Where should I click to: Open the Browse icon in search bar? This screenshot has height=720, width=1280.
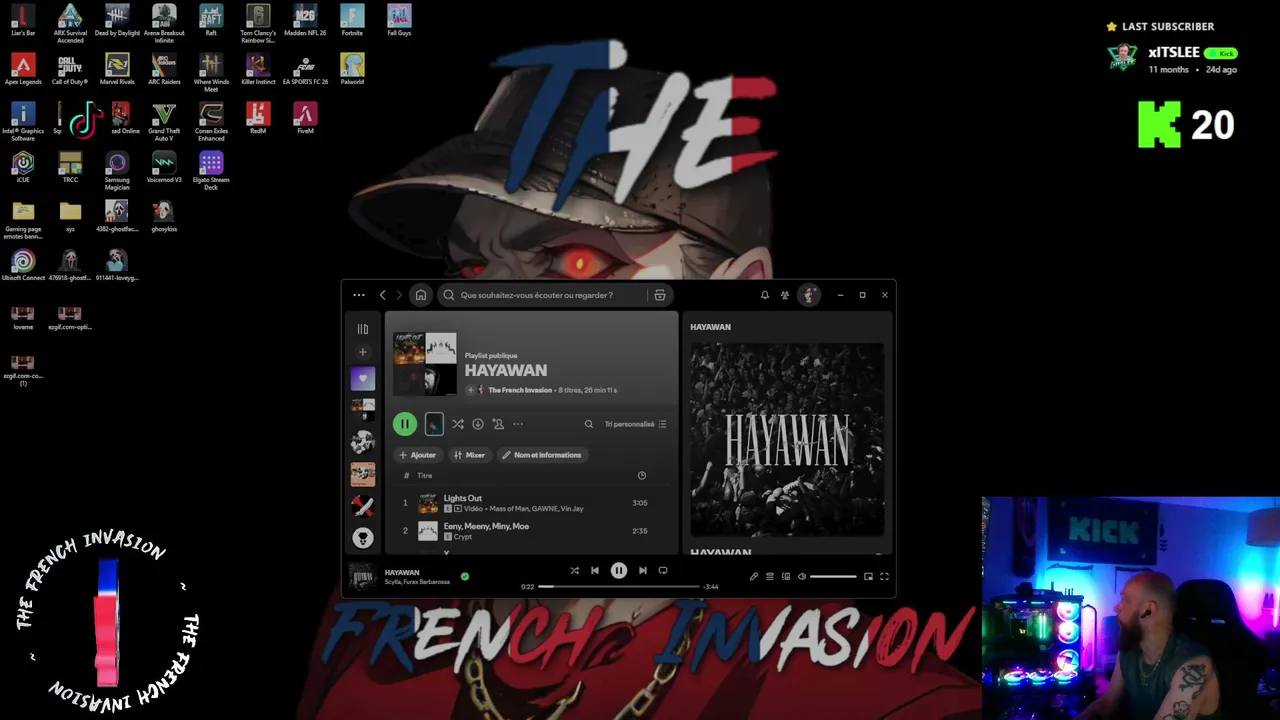click(659, 295)
